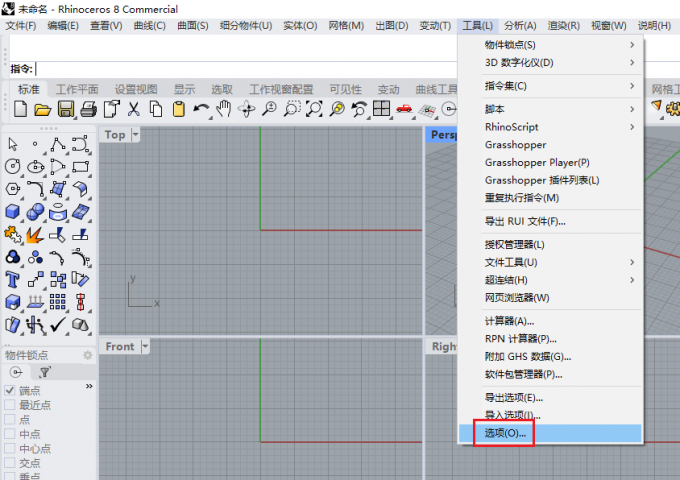Click the 指令 command input field
The width and height of the screenshot is (680, 480).
pyautogui.click(x=245, y=69)
